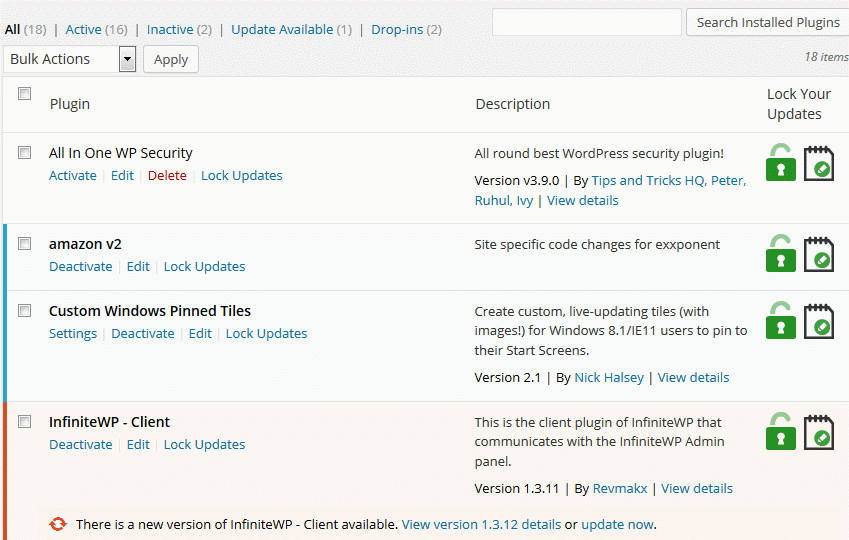Open Nick Halsey author link

pyautogui.click(x=609, y=378)
